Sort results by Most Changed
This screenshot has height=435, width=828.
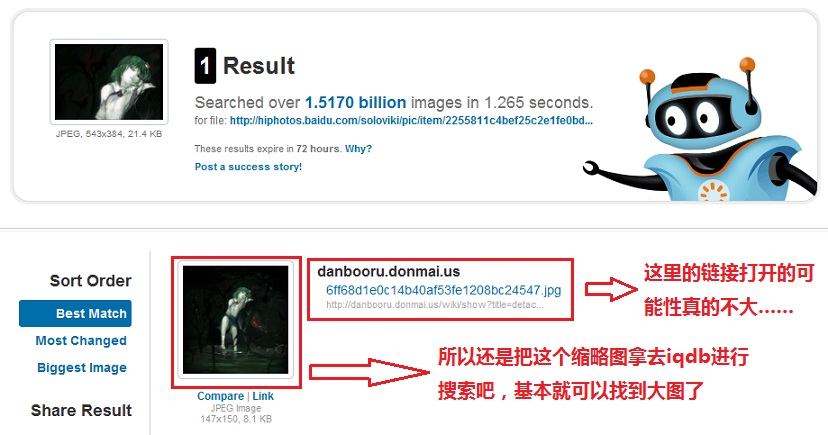point(81,341)
